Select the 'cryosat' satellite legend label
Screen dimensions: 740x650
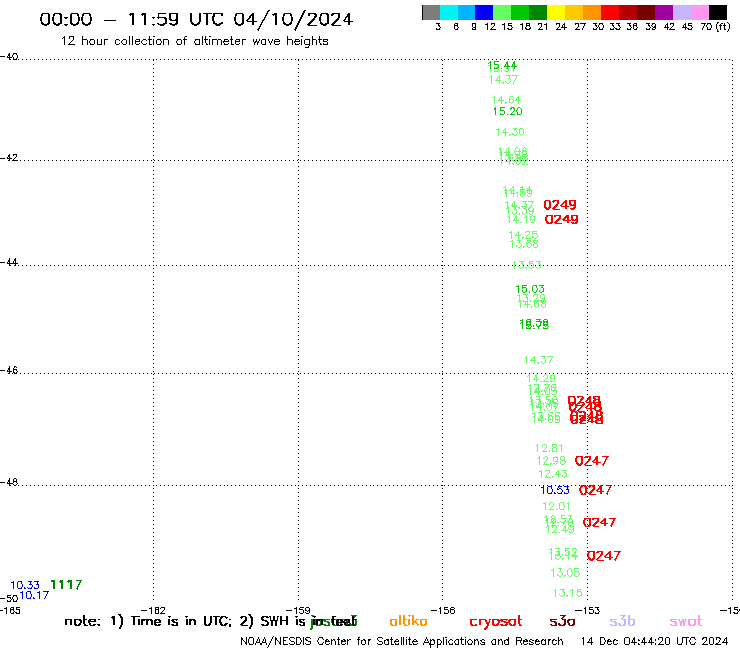496,622
